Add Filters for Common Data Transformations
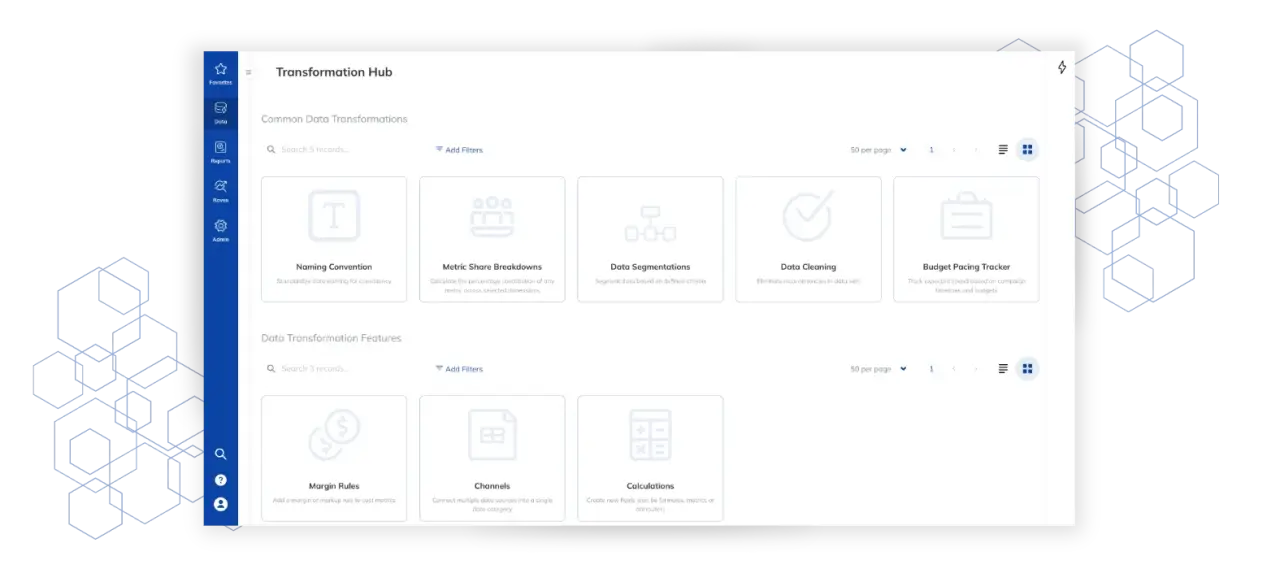The height and width of the screenshot is (569, 1280). [459, 150]
